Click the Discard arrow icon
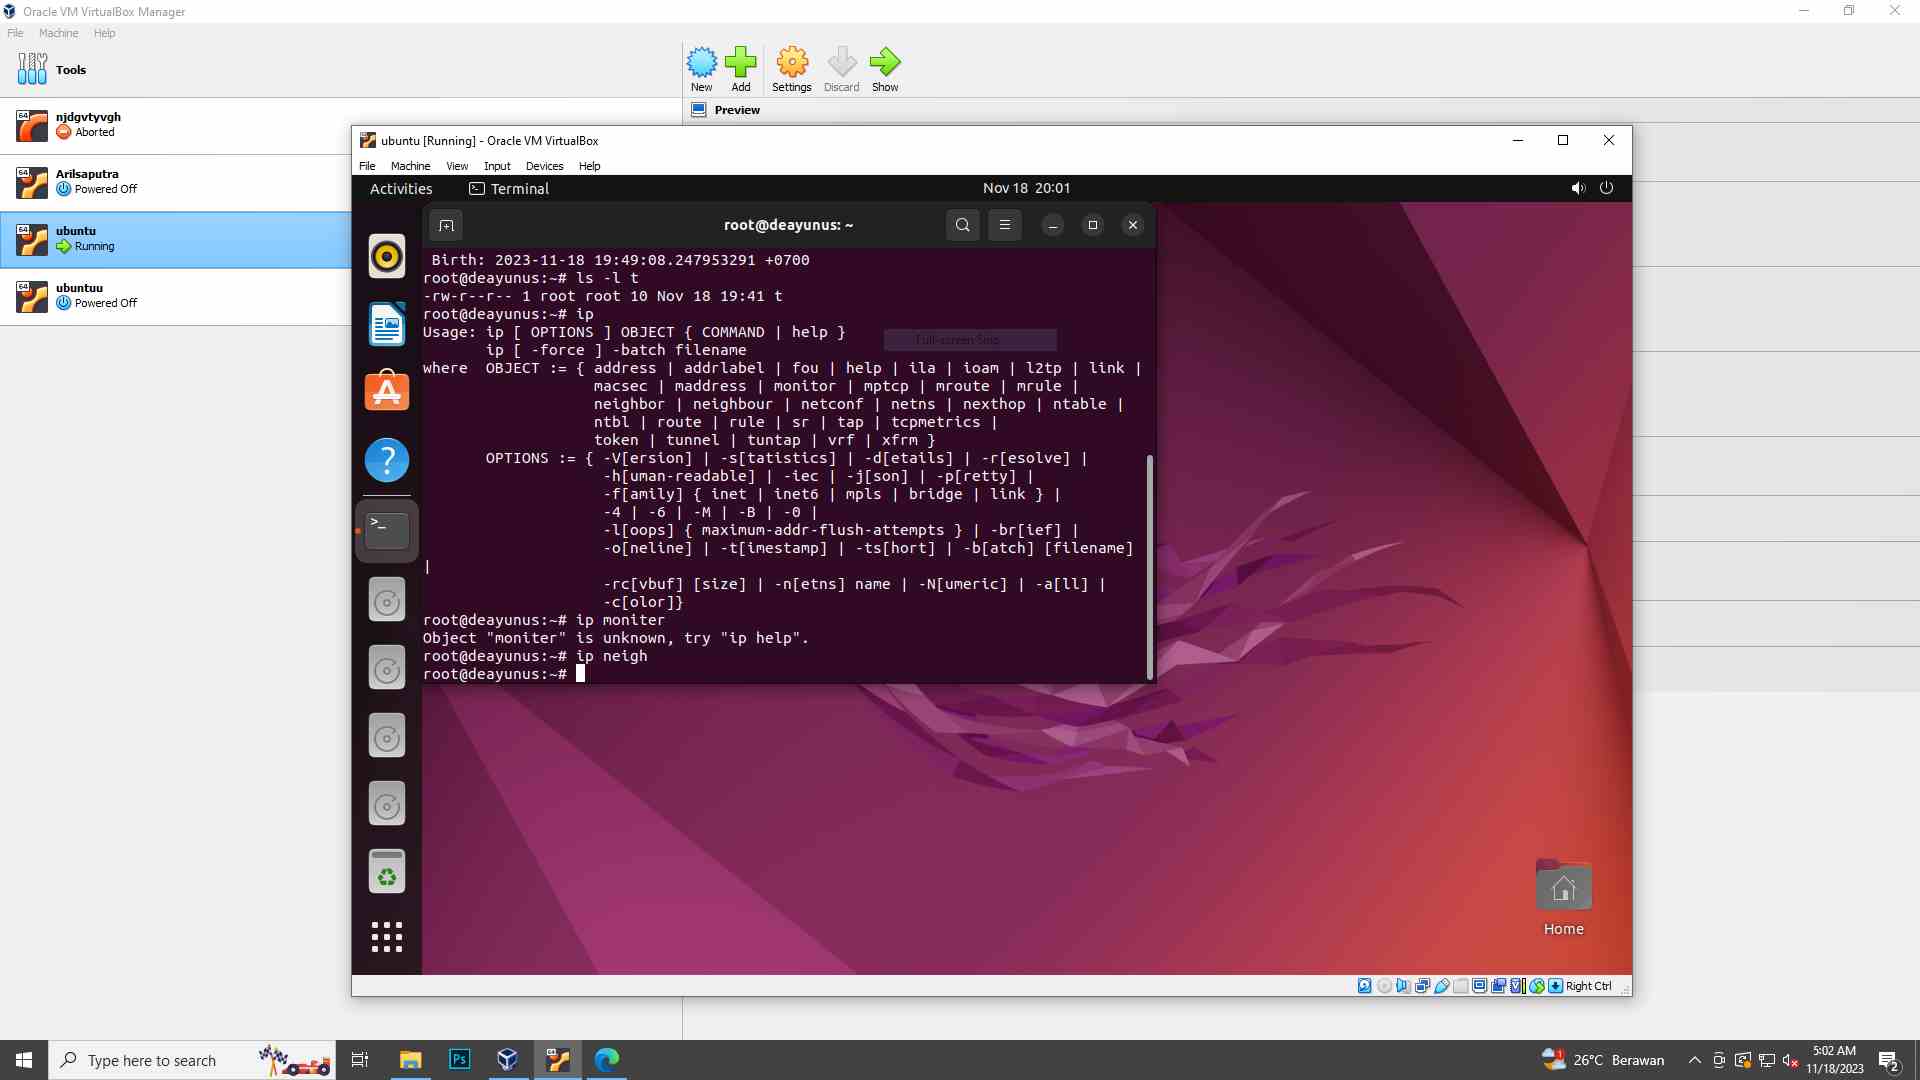Screen dimensions: 1920x1080 [842, 69]
